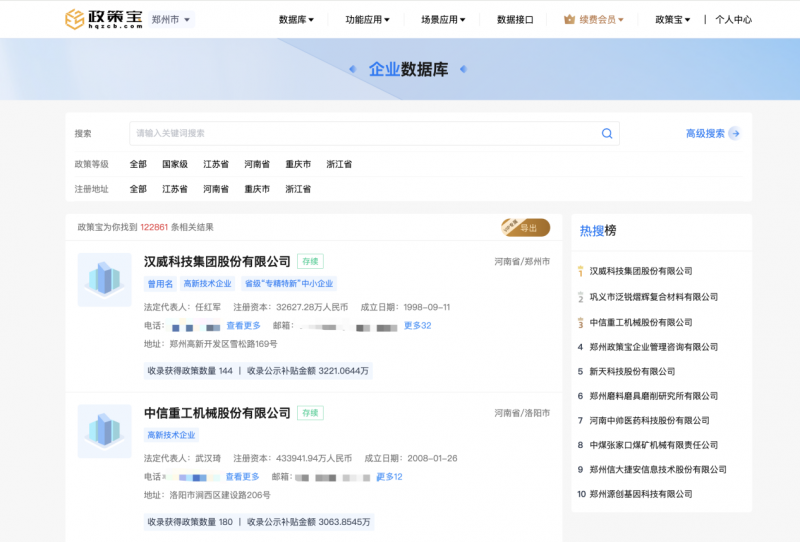Open 郑州磨料磨具磨削研究所有限公司 in 热搜榜

654,396
